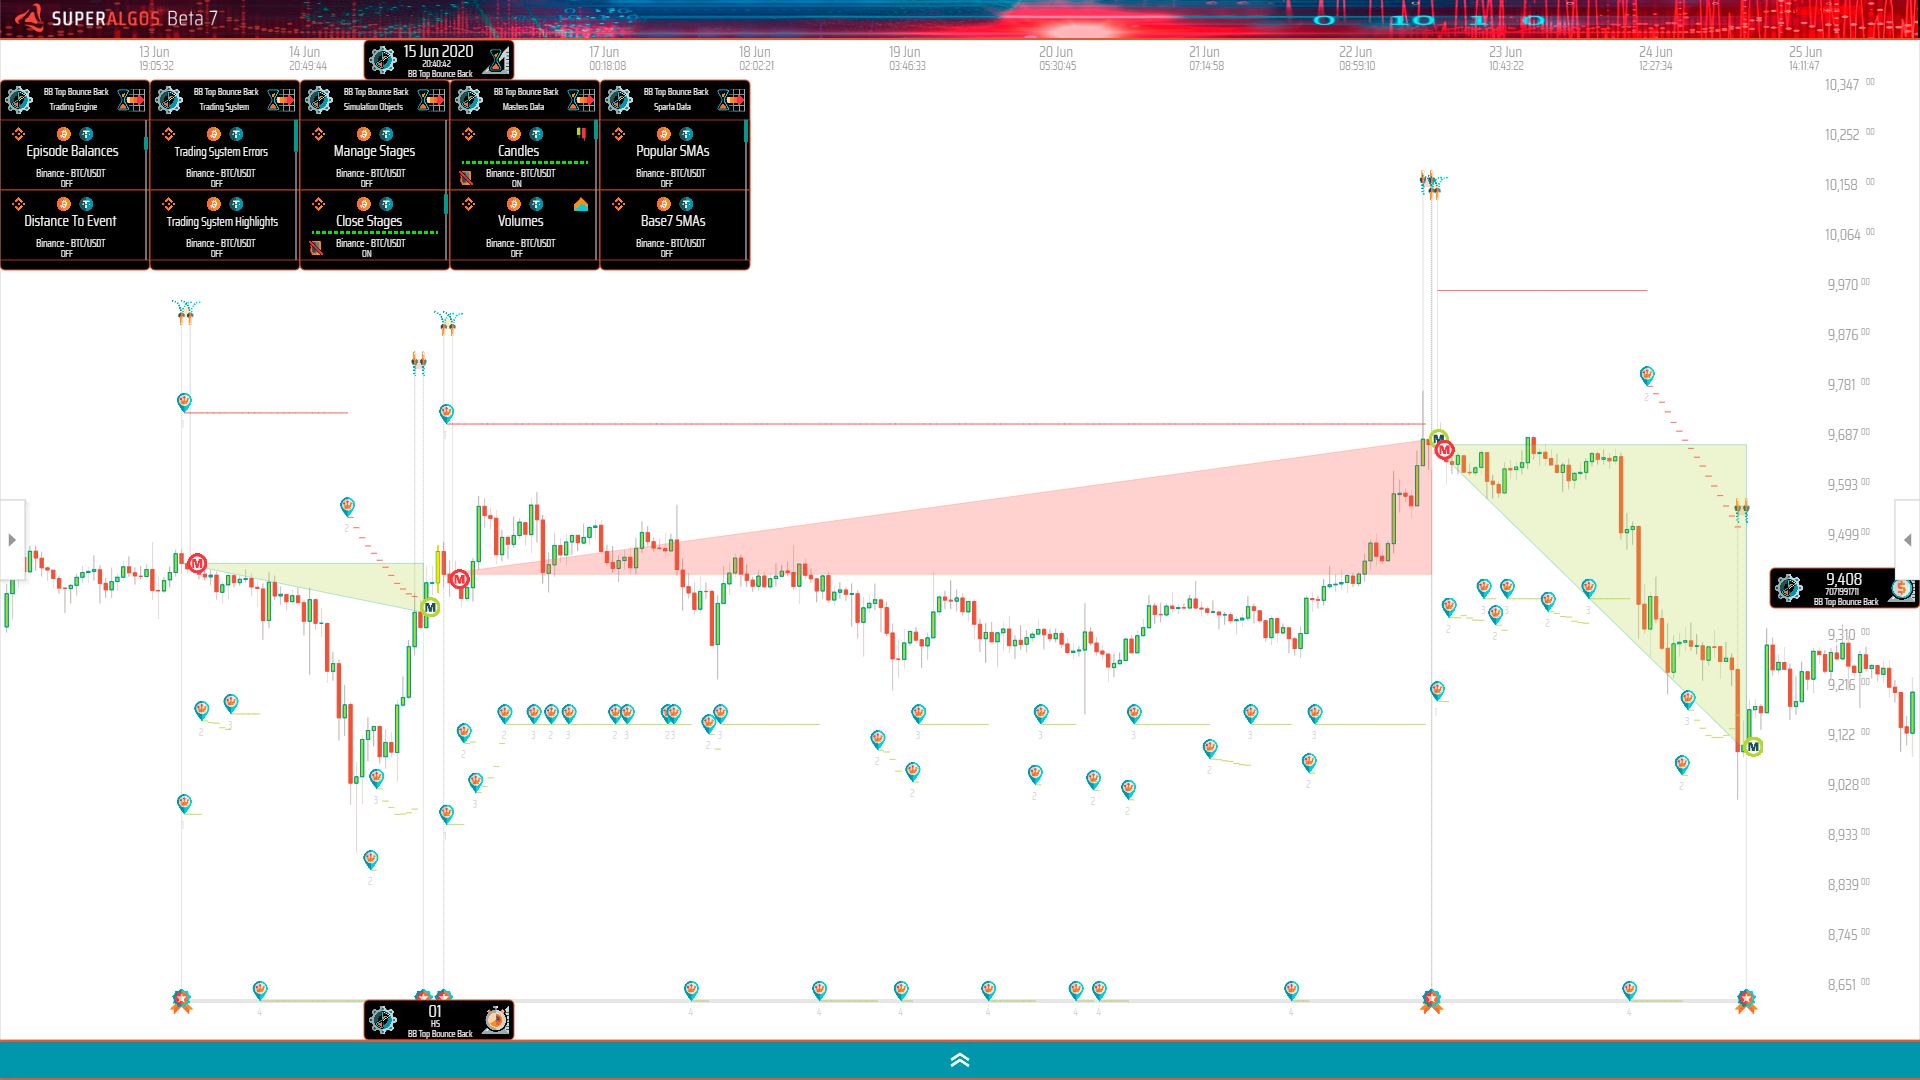1920x1080 pixels.
Task: Click the Sparta Data panel gear icon
Action: click(619, 99)
